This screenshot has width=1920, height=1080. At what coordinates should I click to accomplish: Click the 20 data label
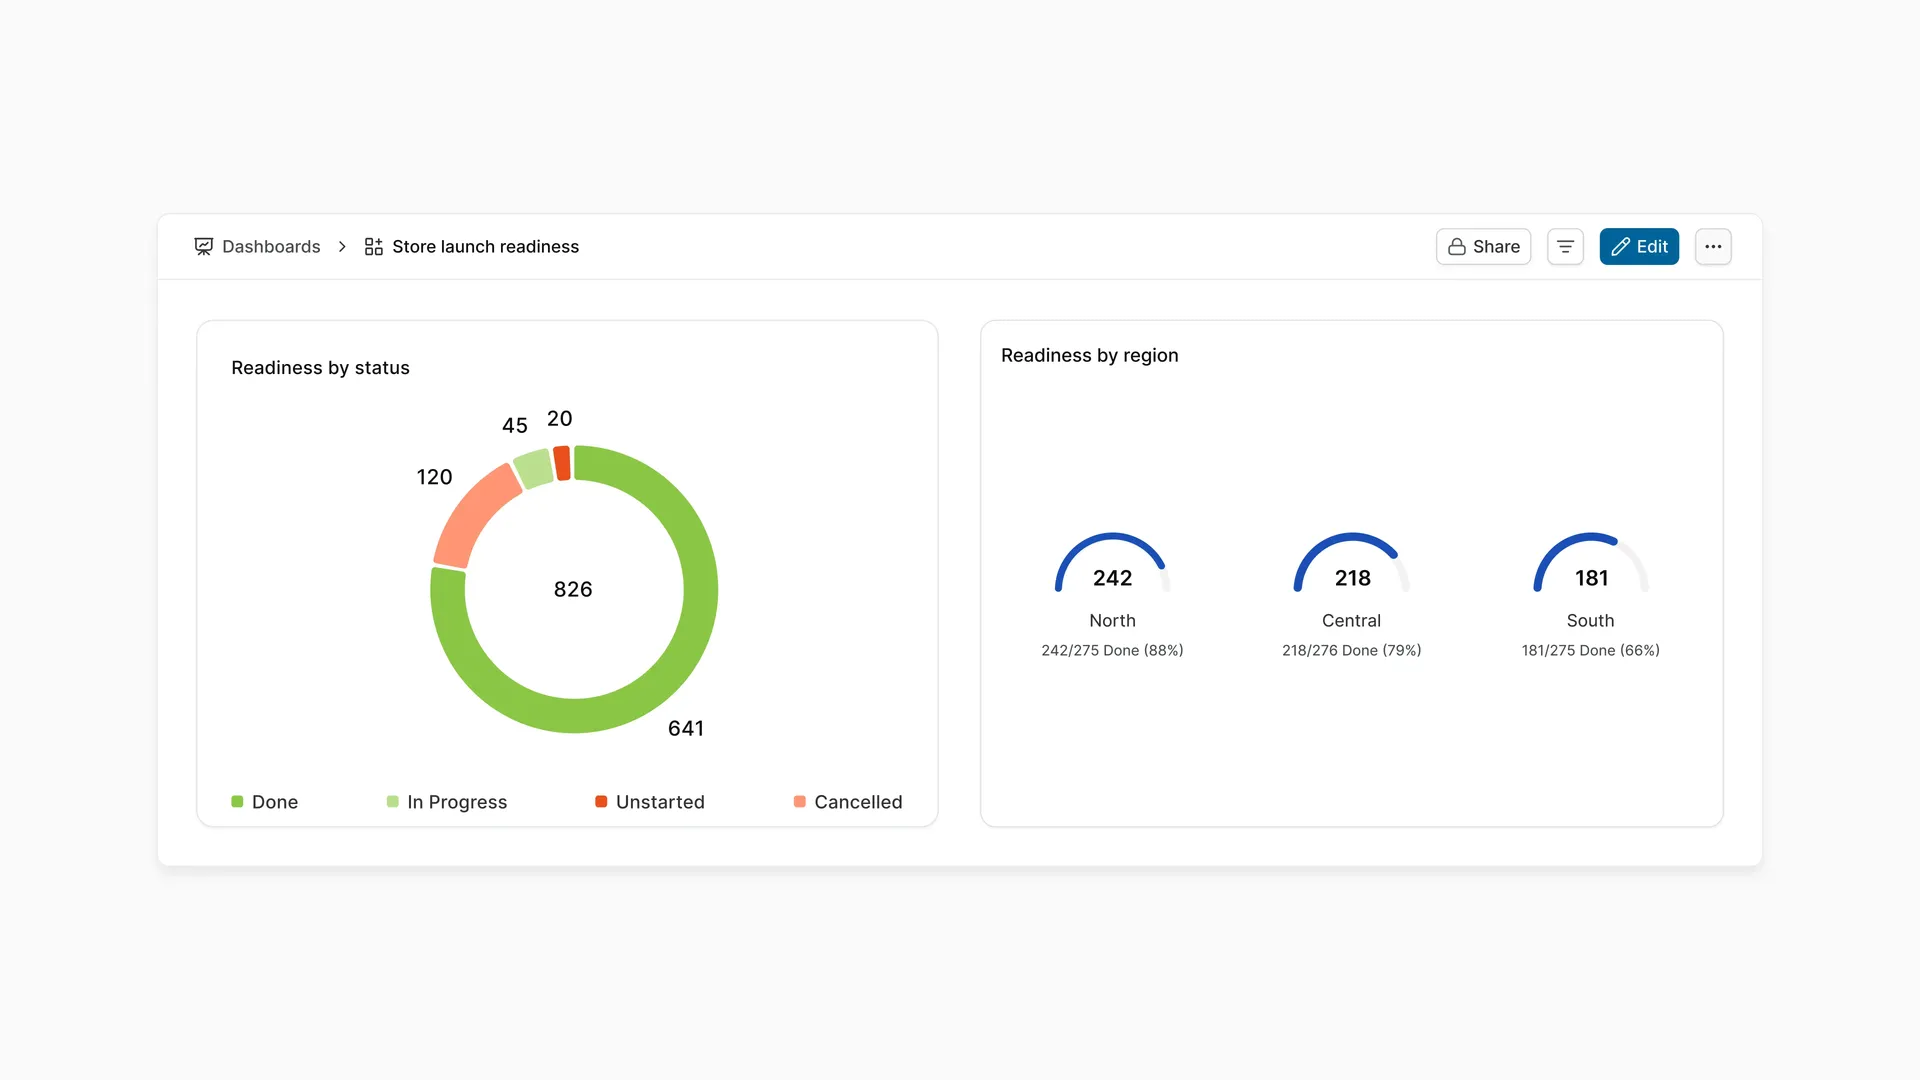560,419
